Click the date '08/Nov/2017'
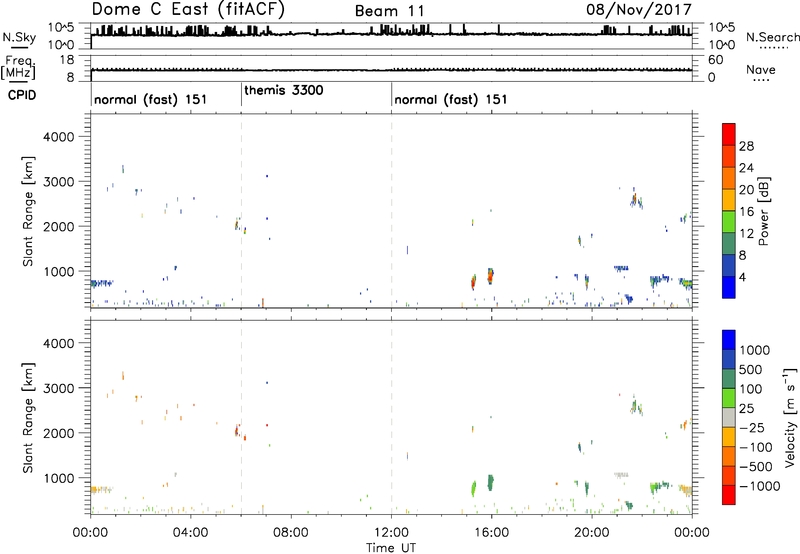This screenshot has width=800, height=554. coord(639,9)
